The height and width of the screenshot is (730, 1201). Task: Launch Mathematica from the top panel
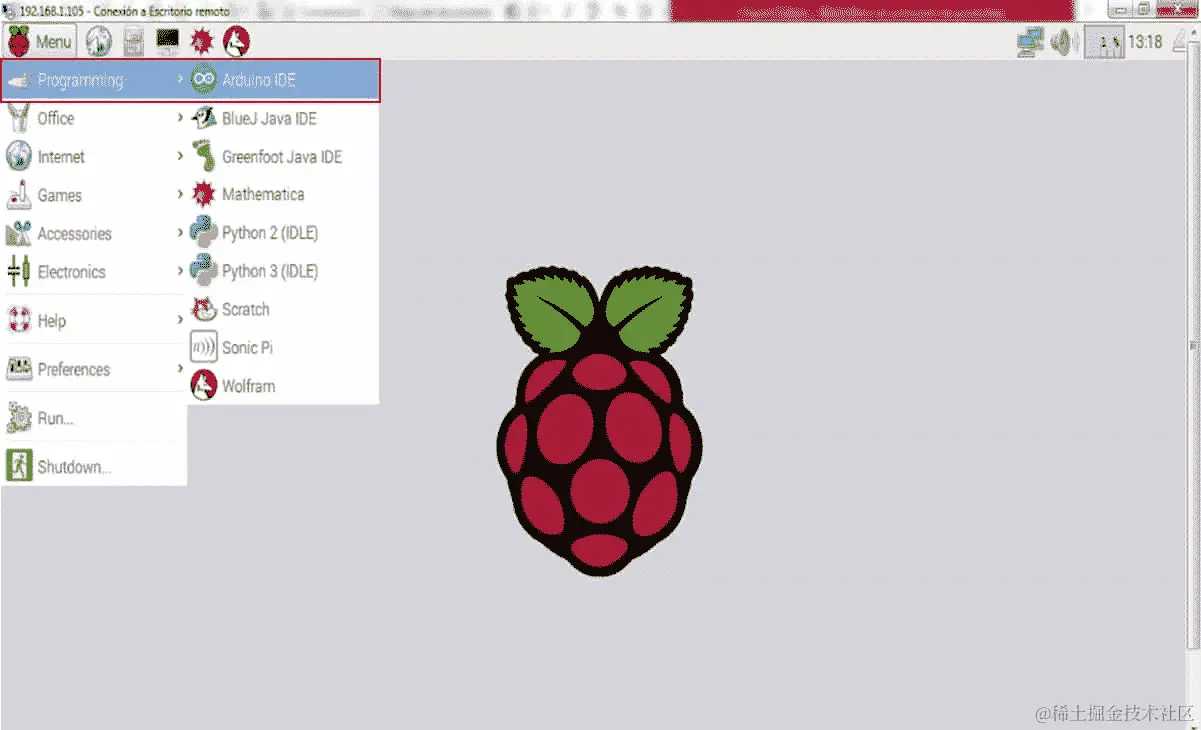click(x=202, y=42)
